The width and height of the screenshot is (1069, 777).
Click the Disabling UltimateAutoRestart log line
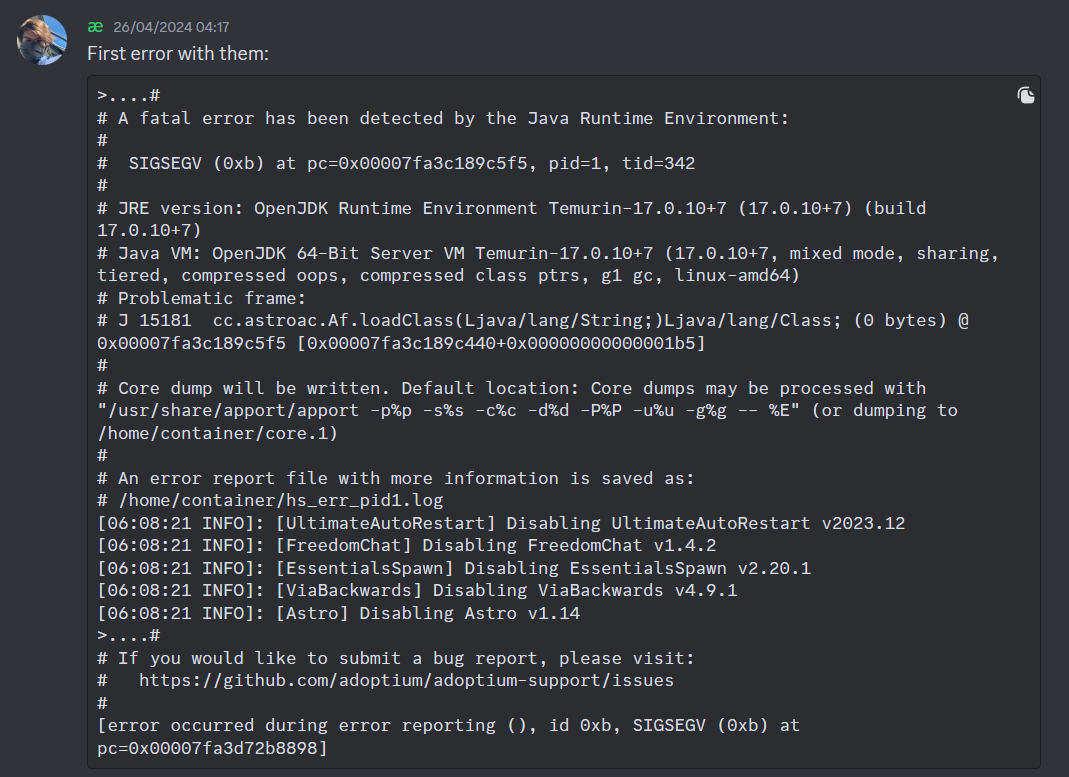501,523
